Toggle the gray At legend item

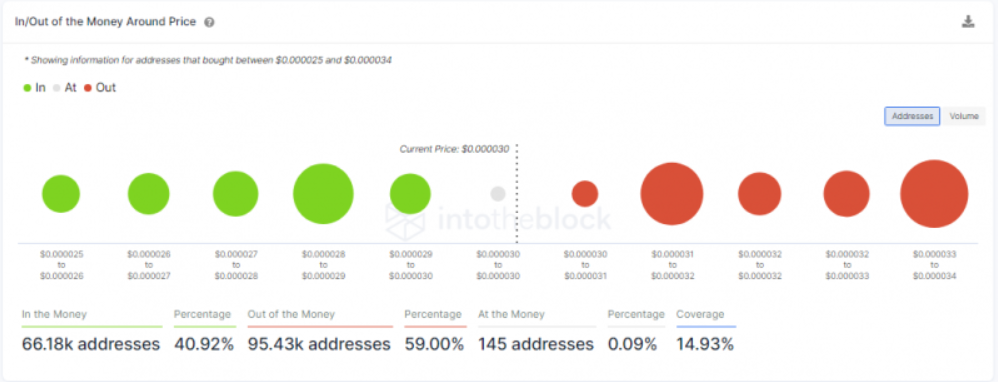[x=65, y=88]
